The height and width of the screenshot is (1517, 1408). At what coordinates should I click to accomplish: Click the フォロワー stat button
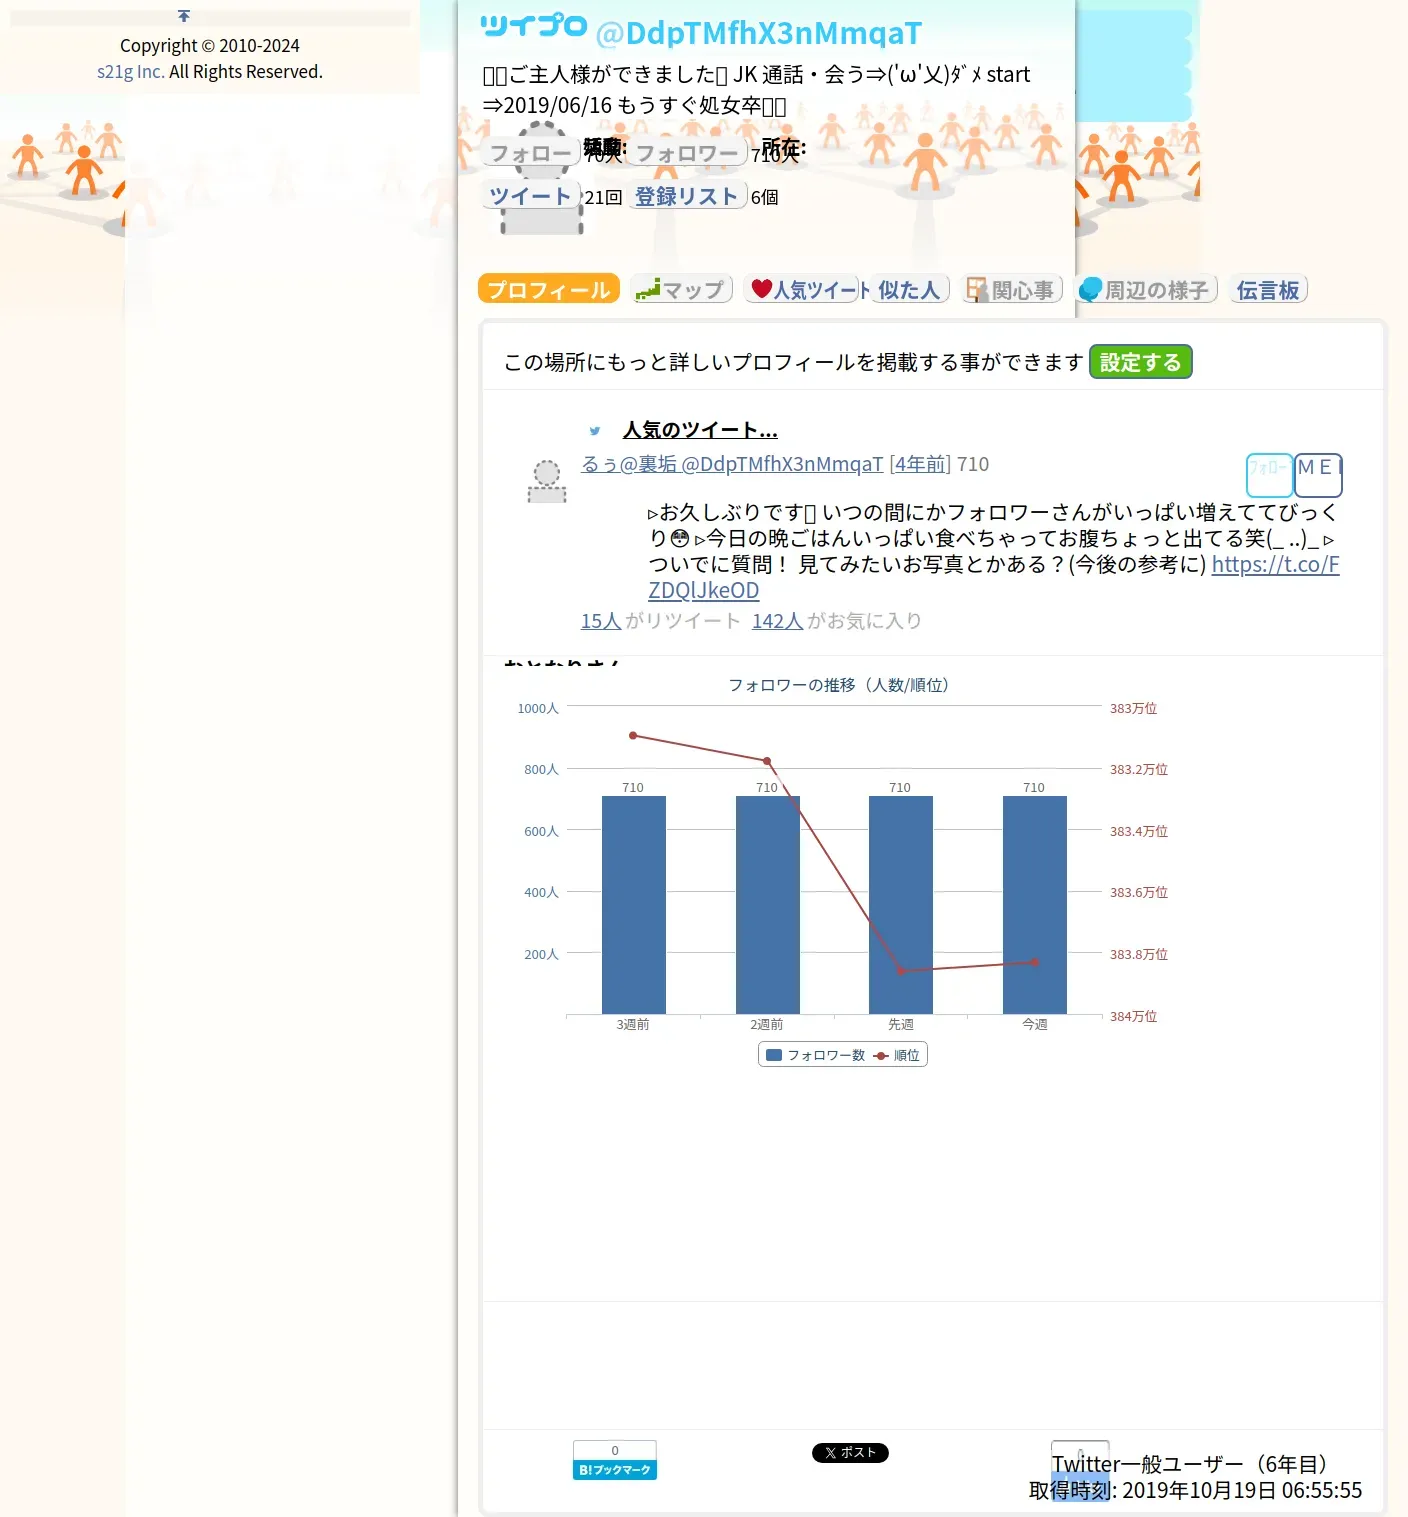[x=687, y=153]
